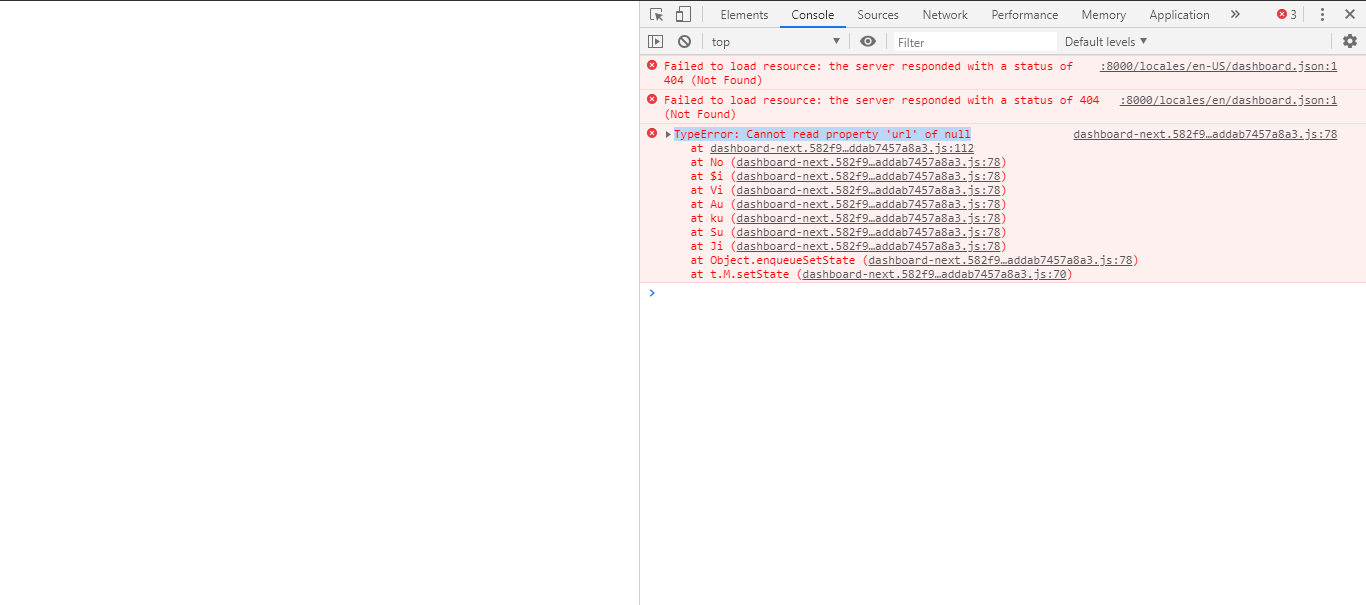Open the t.M.setState stack frame link
Viewport: 1366px width, 605px height.
934,274
